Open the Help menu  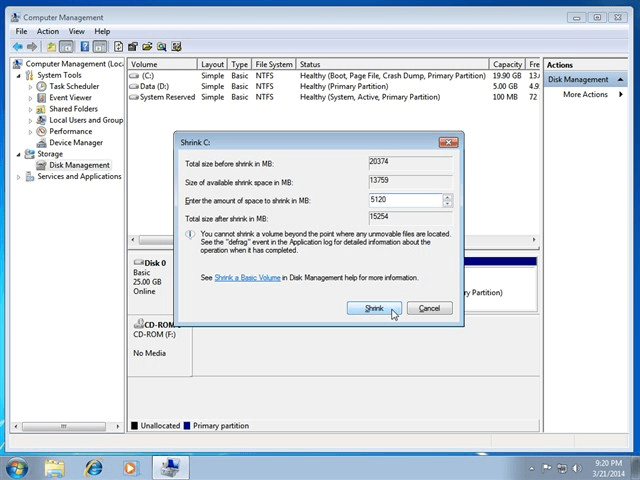102,31
